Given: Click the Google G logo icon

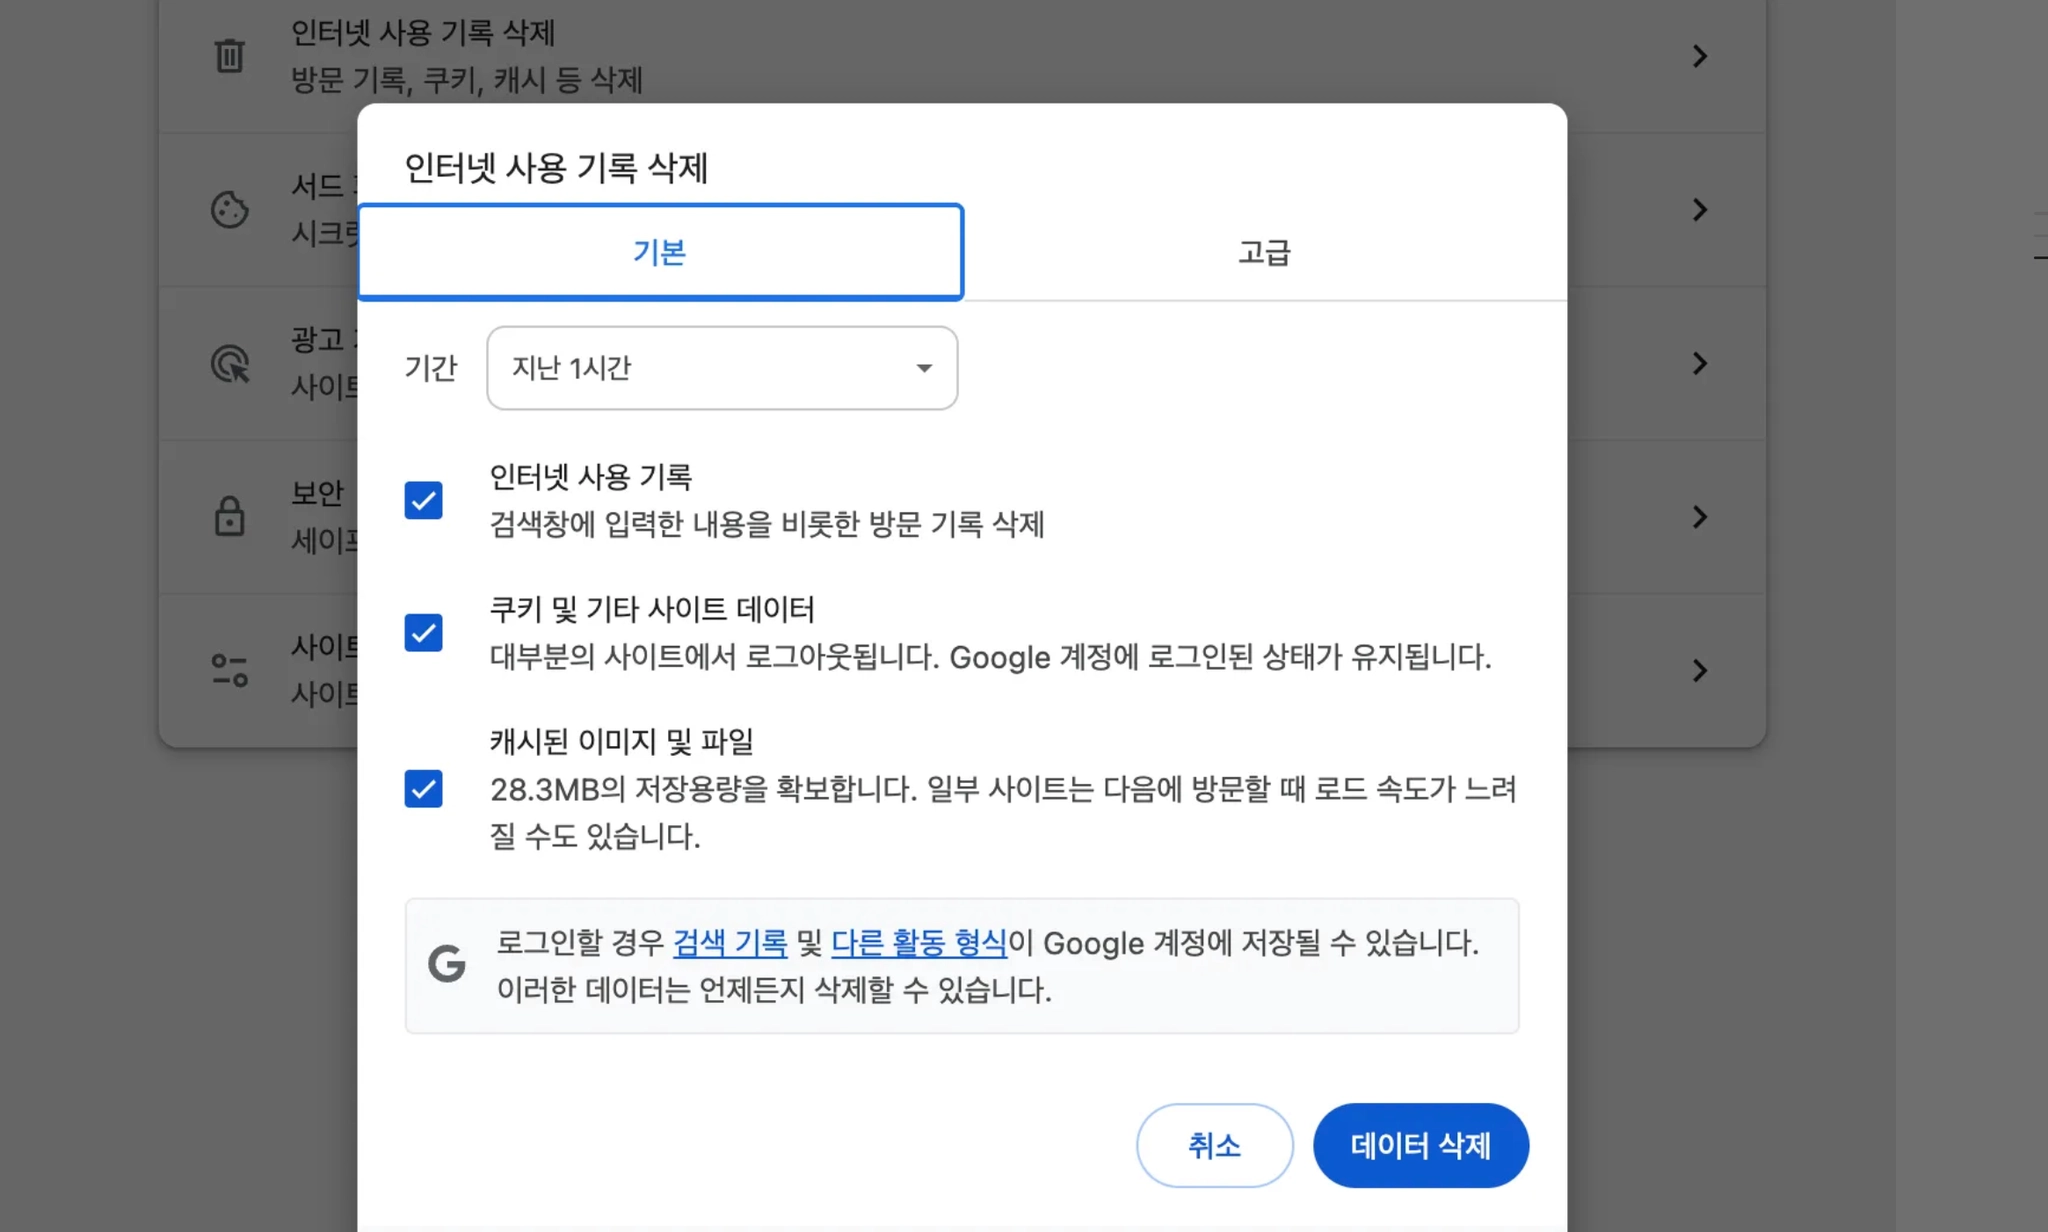Looking at the screenshot, I should click(x=446, y=964).
